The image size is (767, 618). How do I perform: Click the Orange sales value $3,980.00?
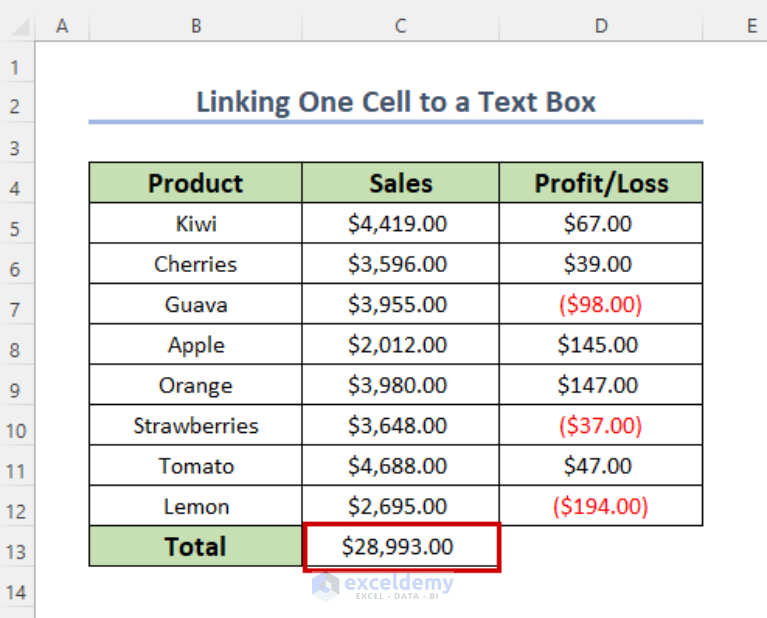401,385
